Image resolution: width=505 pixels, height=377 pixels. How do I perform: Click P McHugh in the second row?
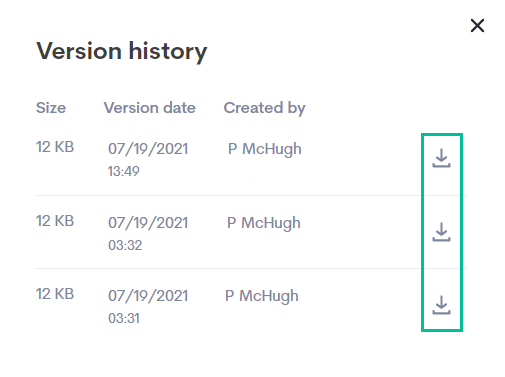point(264,223)
